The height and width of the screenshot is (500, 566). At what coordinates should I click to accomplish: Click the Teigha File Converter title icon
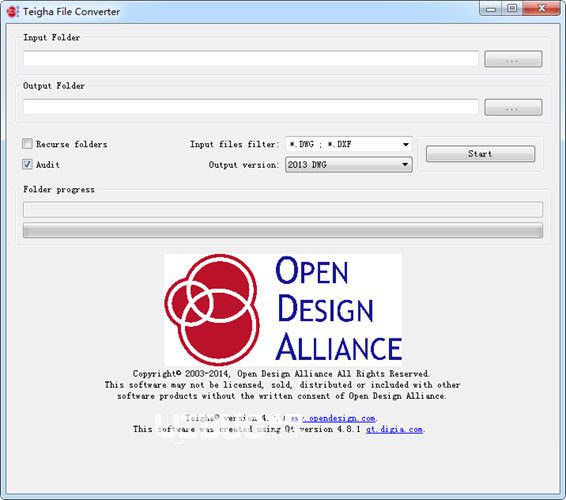tap(12, 12)
